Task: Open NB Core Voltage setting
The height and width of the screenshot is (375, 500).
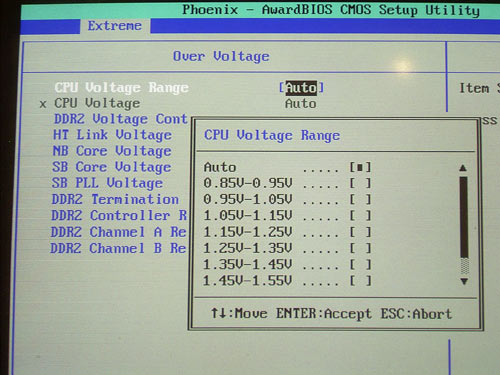Action: pyautogui.click(x=112, y=151)
